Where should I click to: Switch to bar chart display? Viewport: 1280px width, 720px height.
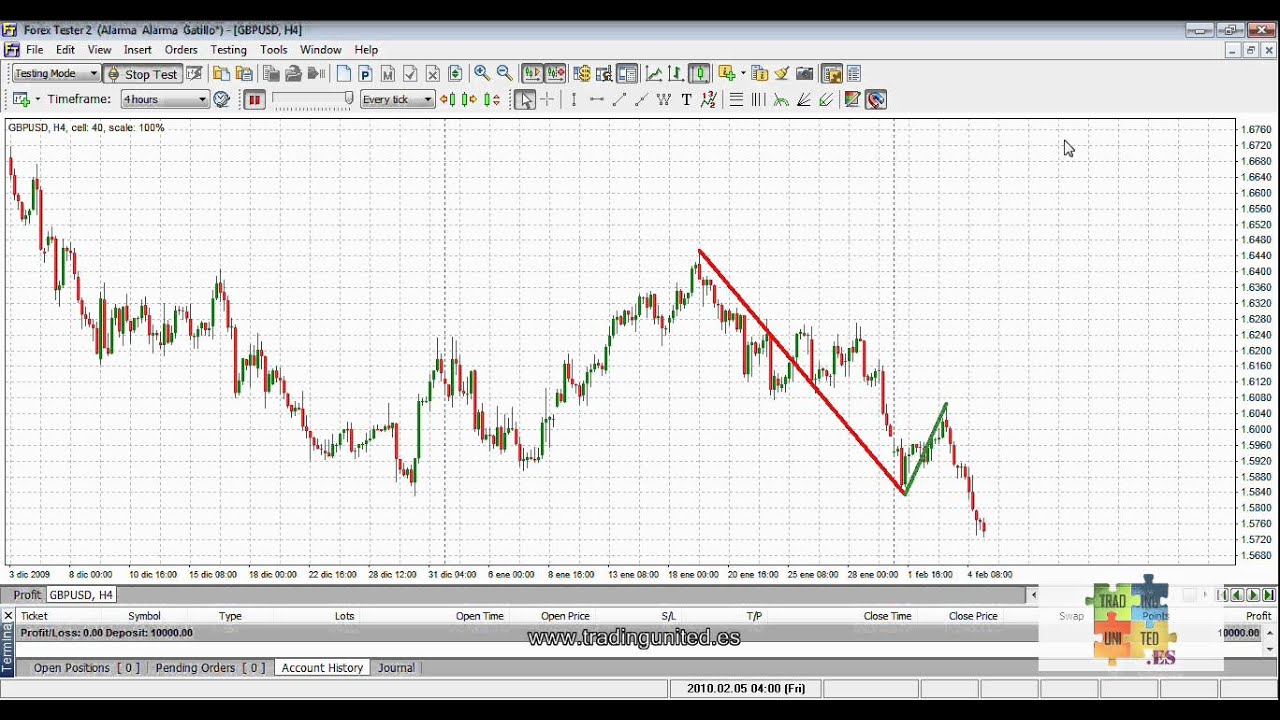[676, 73]
